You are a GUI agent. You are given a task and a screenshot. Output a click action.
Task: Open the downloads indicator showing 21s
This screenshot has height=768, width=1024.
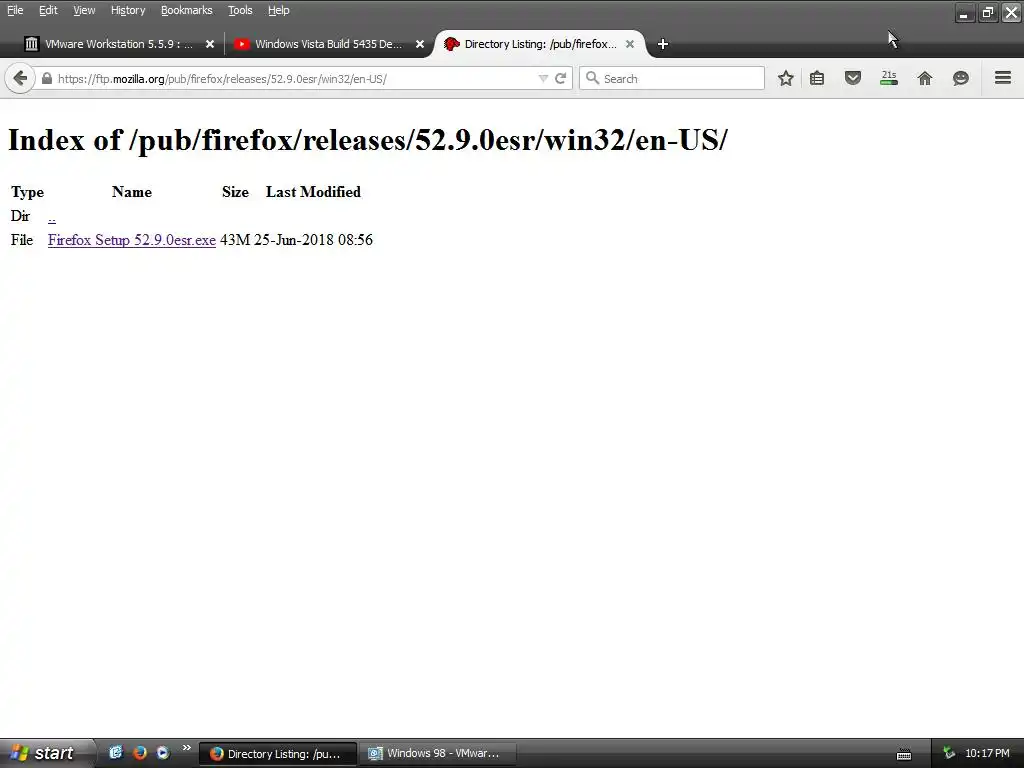click(x=889, y=78)
